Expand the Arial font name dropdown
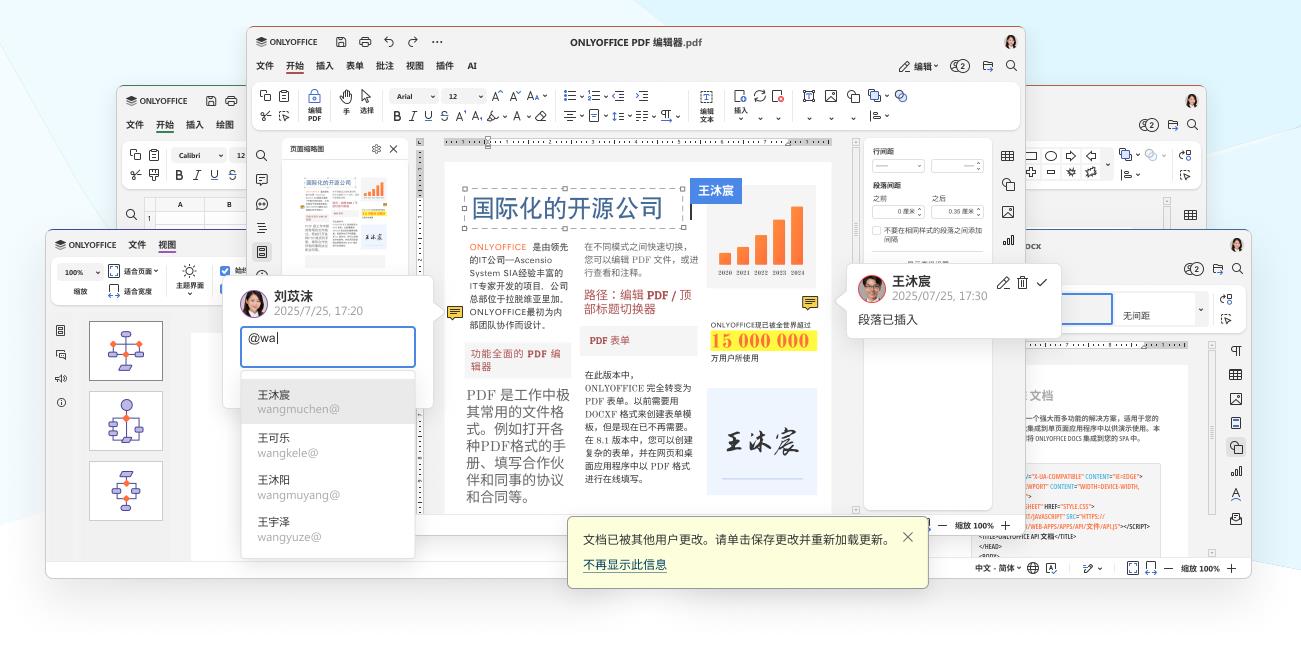 pyautogui.click(x=432, y=97)
